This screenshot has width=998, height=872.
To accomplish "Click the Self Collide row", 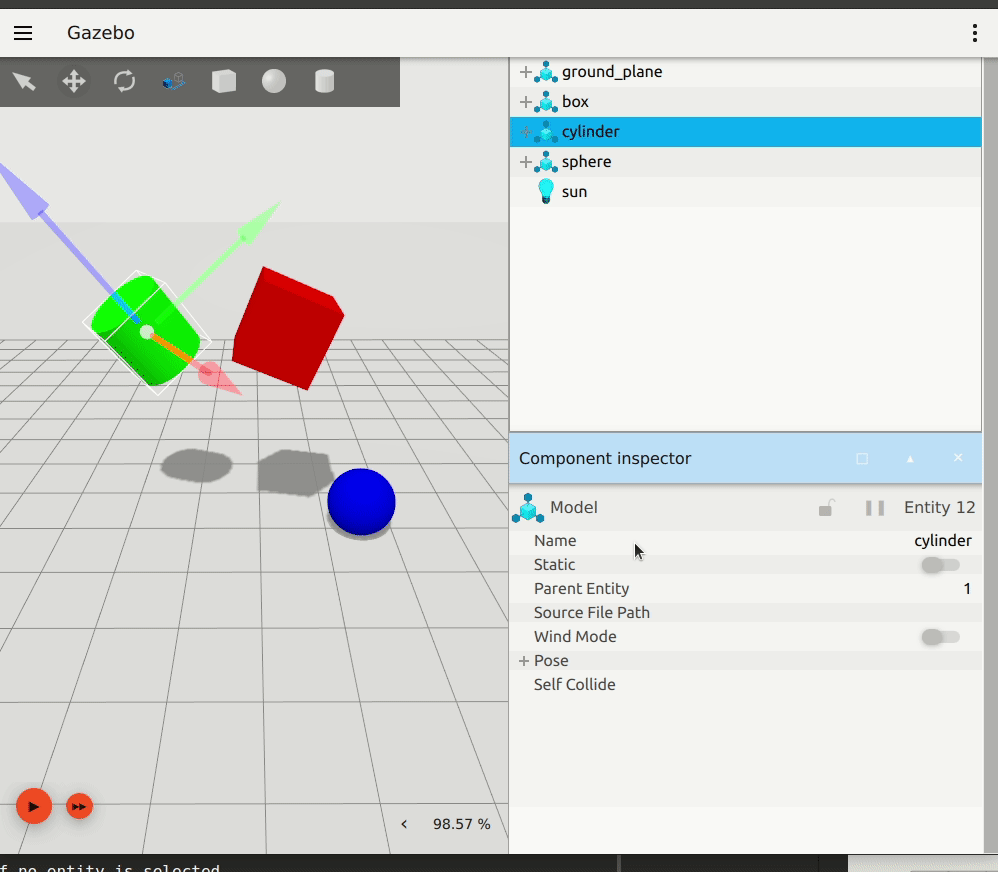I will point(745,684).
